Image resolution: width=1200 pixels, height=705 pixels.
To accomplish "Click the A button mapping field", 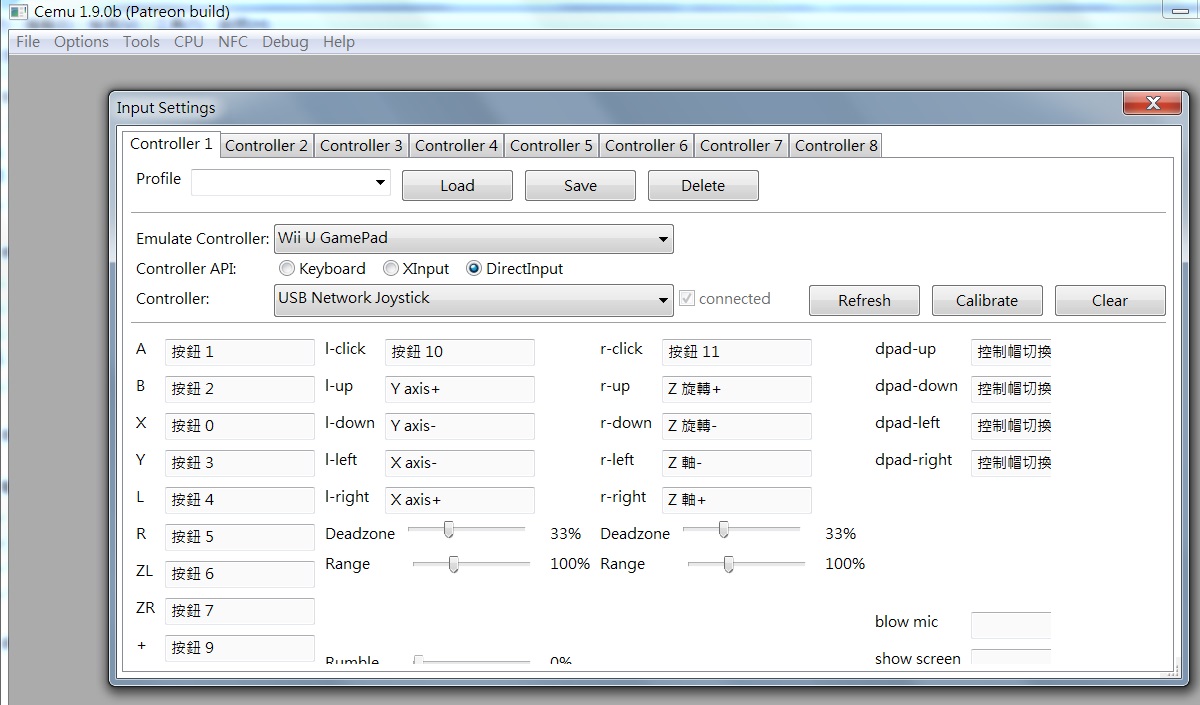I will coord(239,352).
